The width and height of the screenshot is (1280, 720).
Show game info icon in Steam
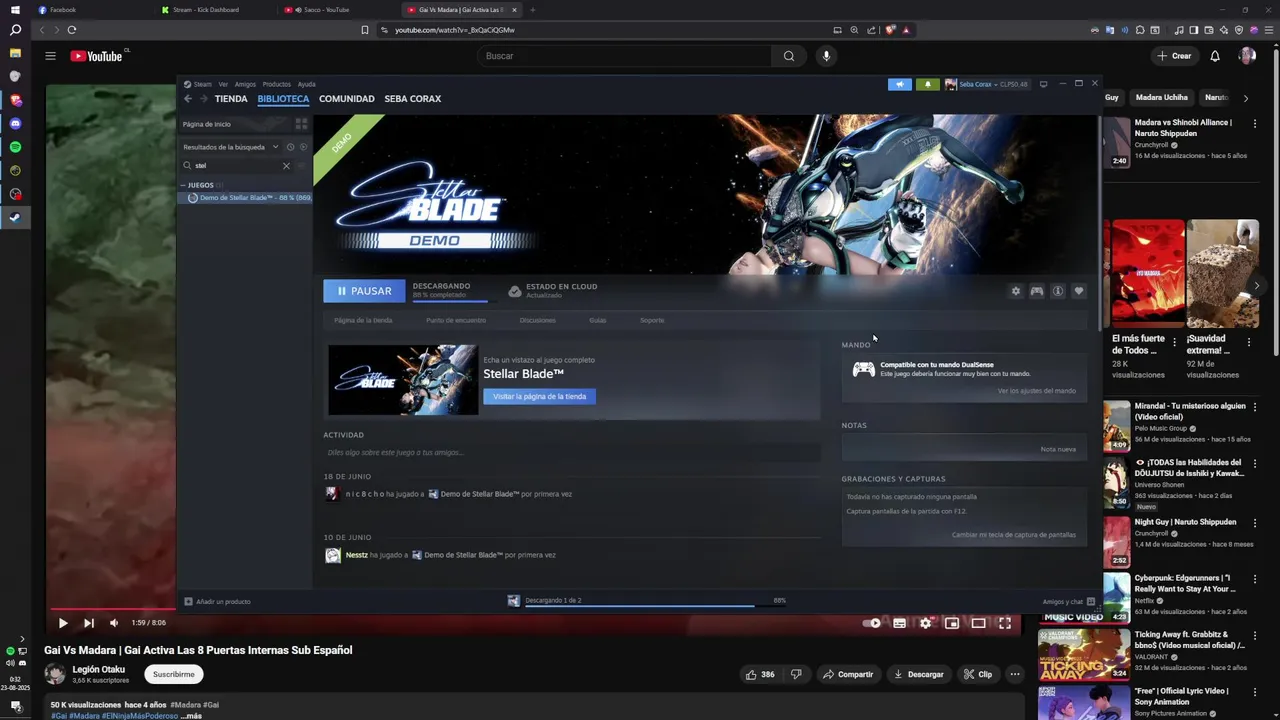pos(1058,291)
